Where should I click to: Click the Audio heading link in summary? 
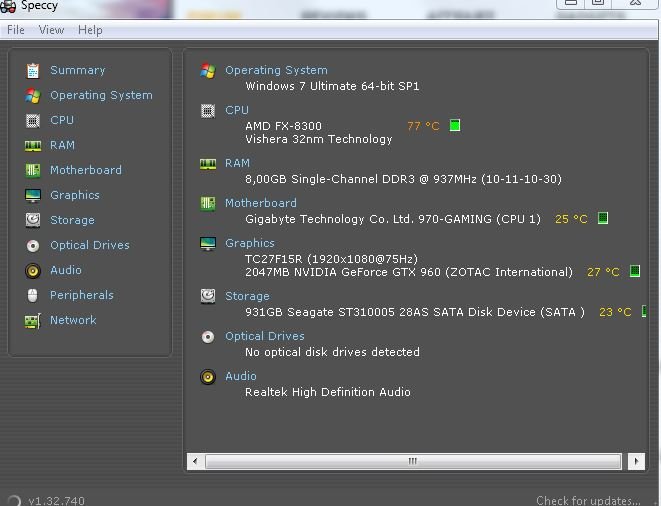pos(241,376)
